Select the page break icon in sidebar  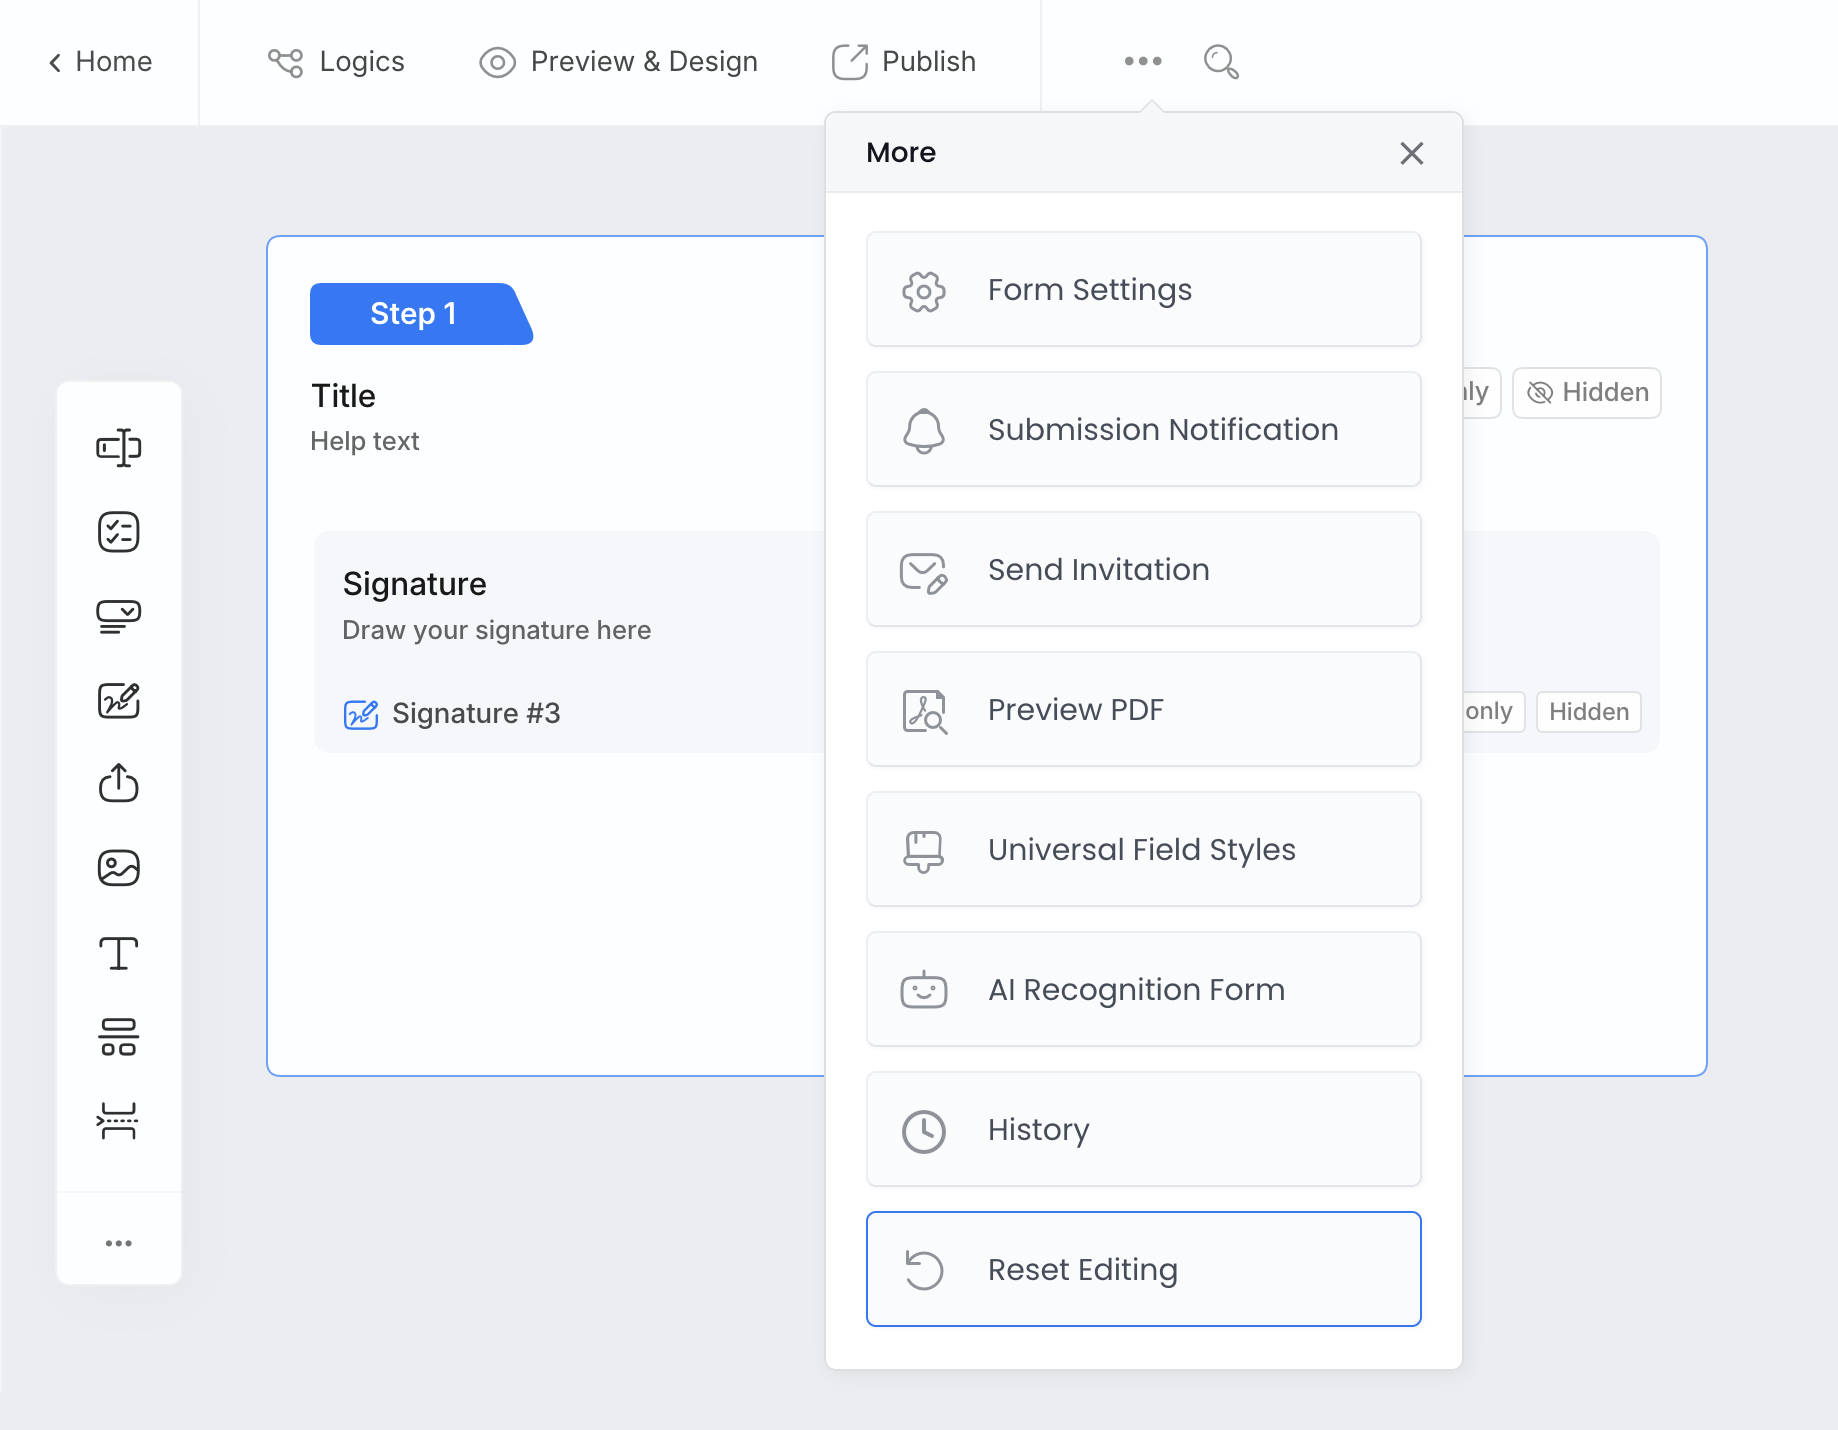coord(118,1121)
